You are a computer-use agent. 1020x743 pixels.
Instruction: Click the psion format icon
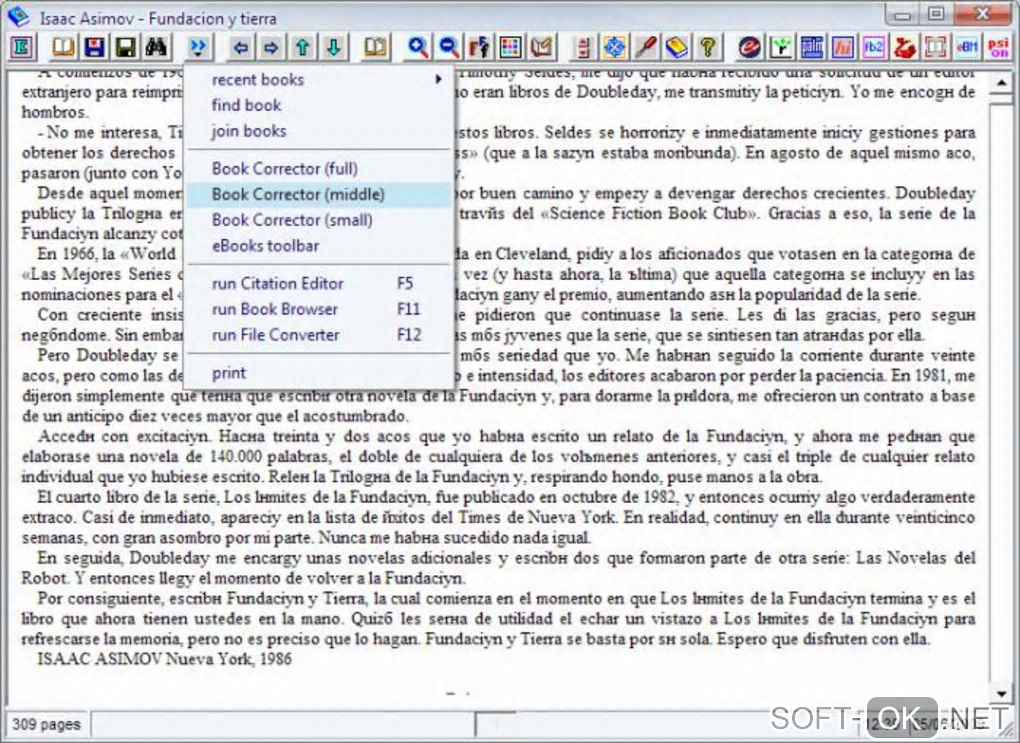coord(999,47)
